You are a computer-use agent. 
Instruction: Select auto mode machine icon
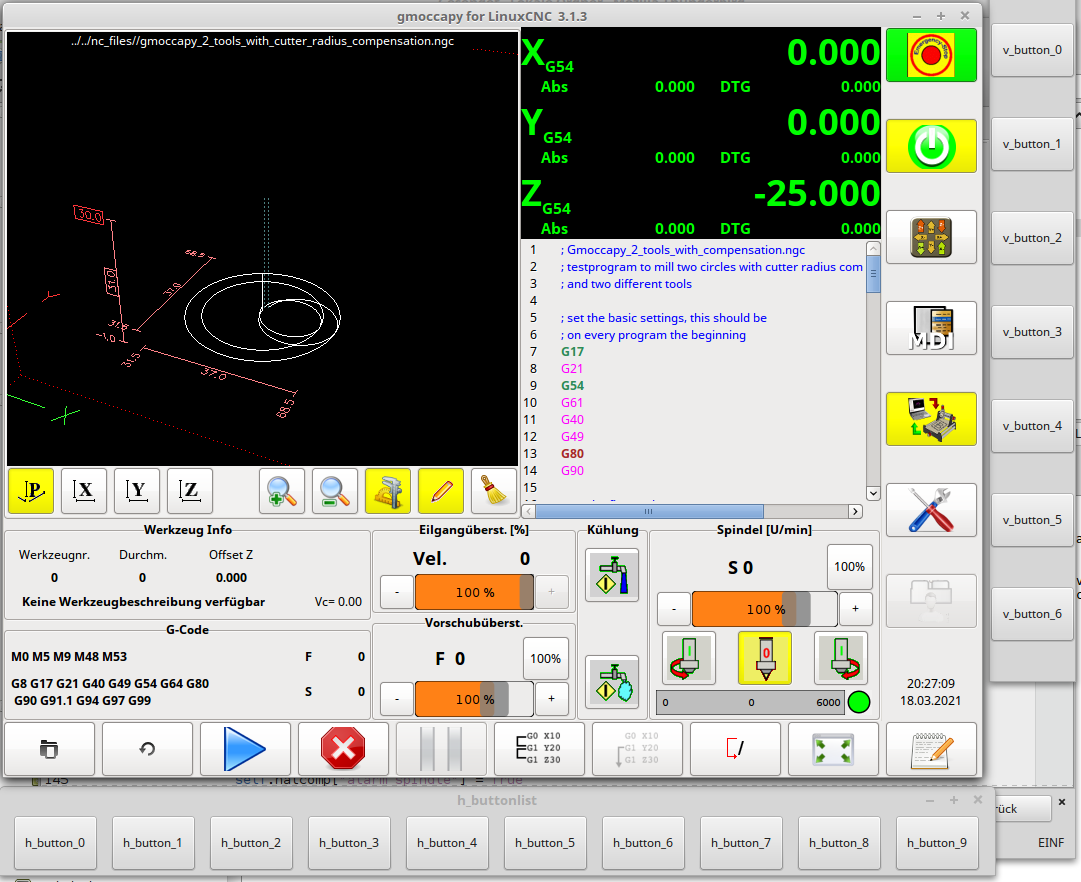pos(931,419)
